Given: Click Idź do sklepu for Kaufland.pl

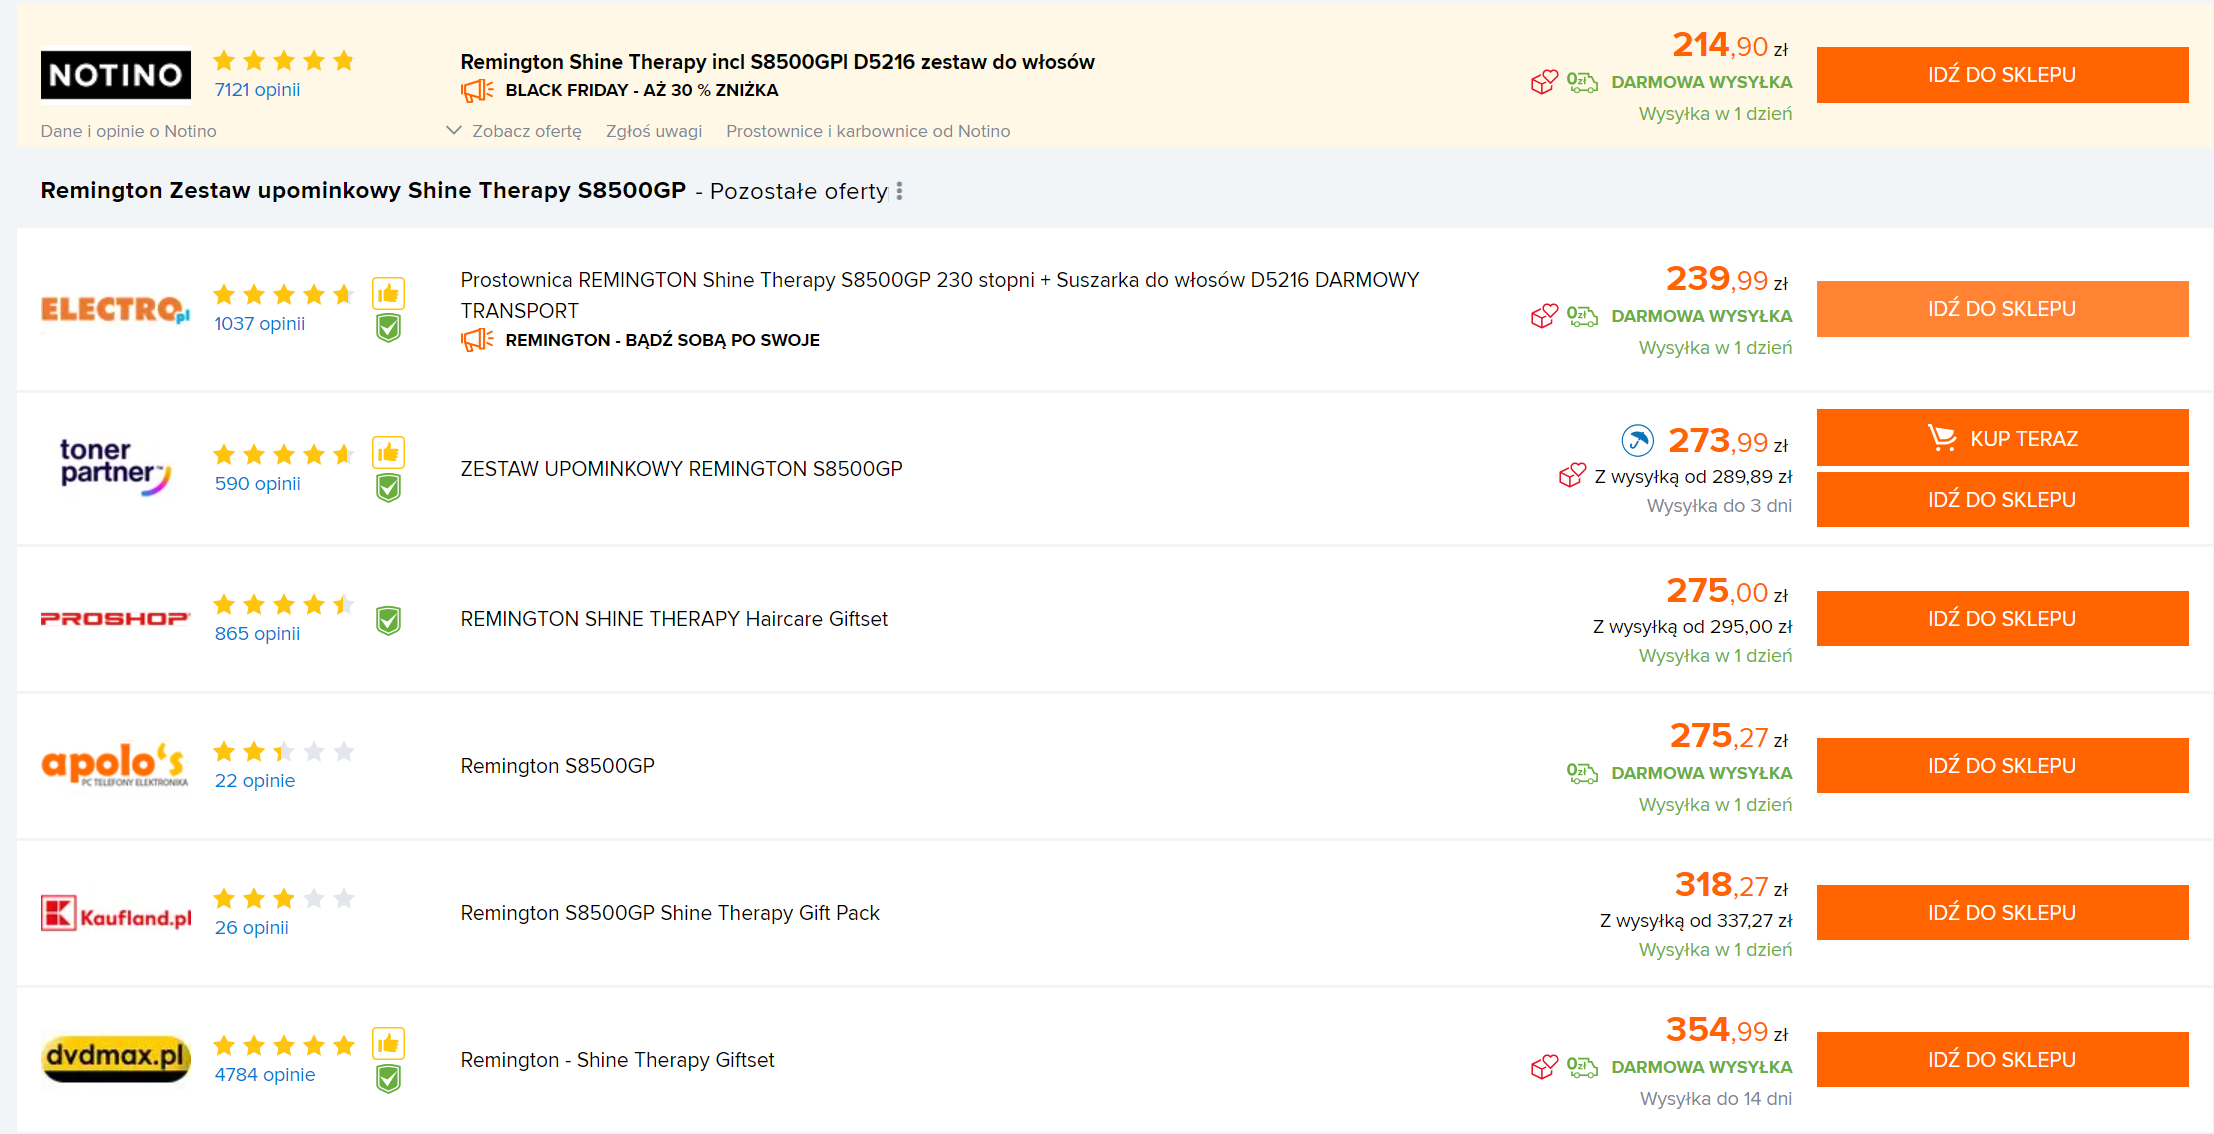Looking at the screenshot, I should tap(2002, 912).
